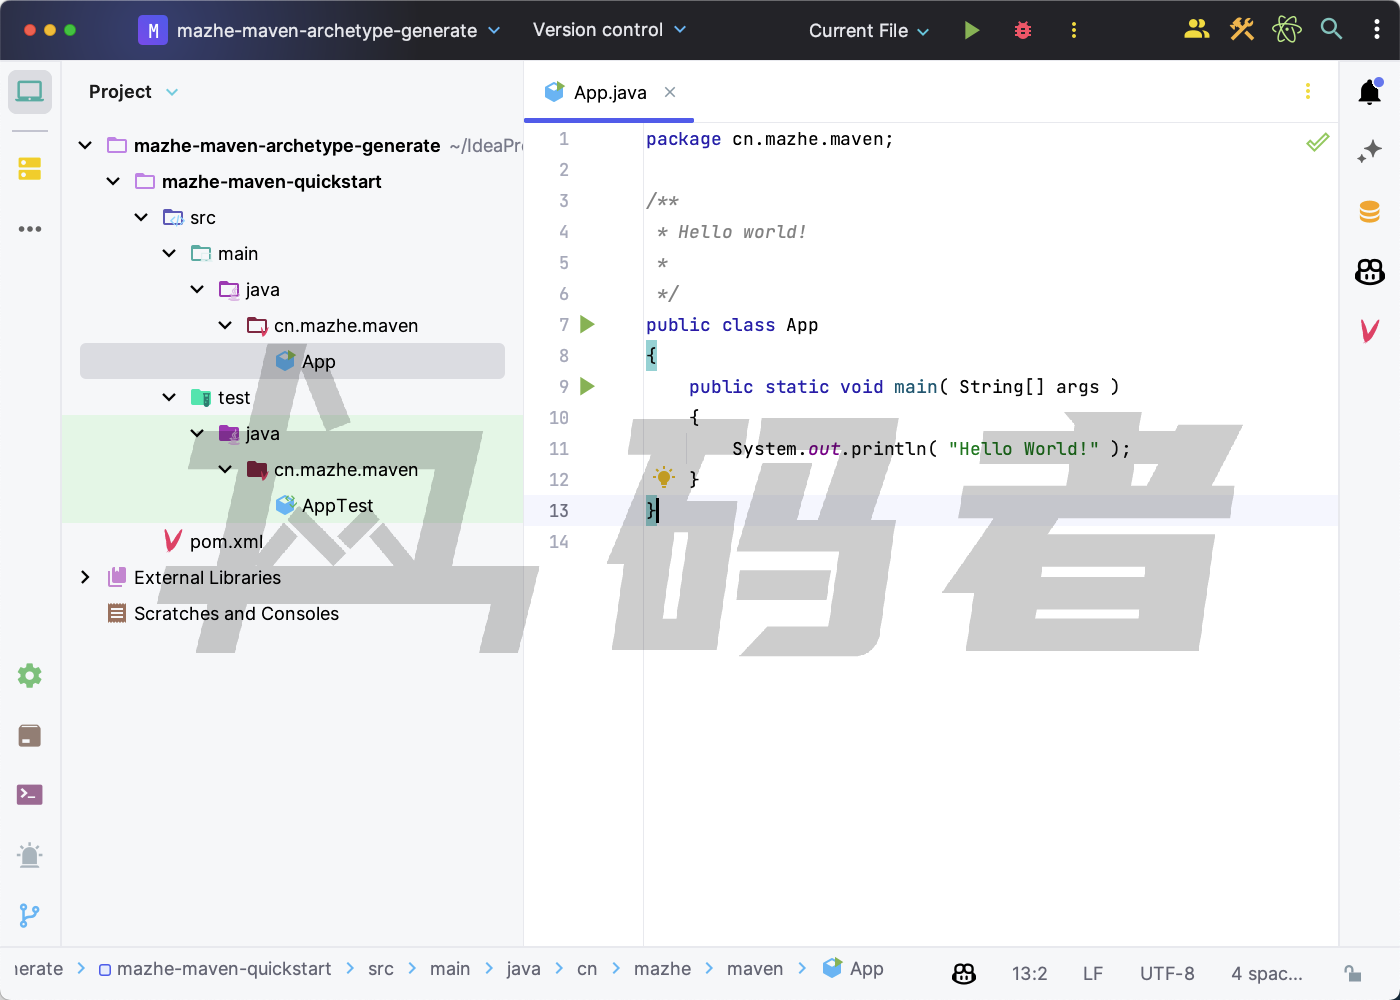This screenshot has height=1000, width=1400.
Task: Toggle the Project tool window icon
Action: pyautogui.click(x=30, y=92)
